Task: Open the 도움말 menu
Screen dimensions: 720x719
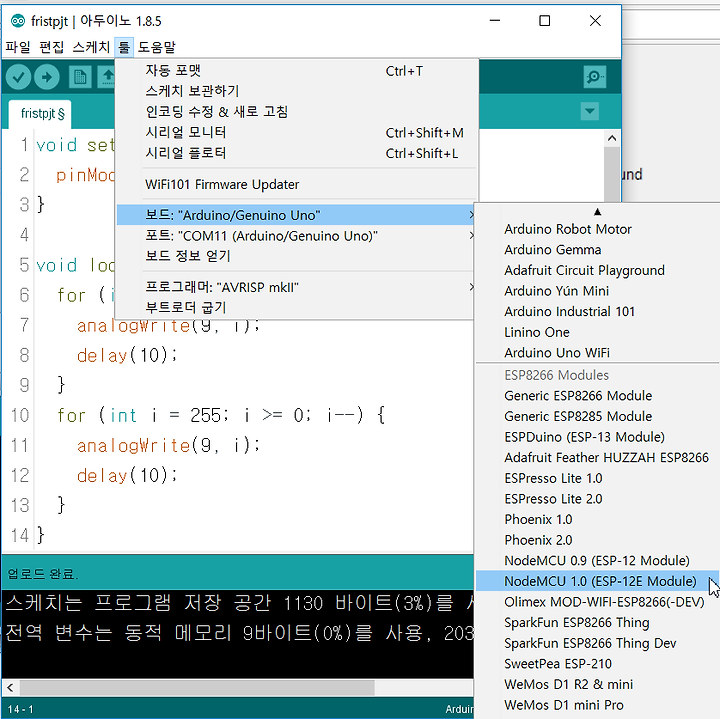Action: (157, 47)
